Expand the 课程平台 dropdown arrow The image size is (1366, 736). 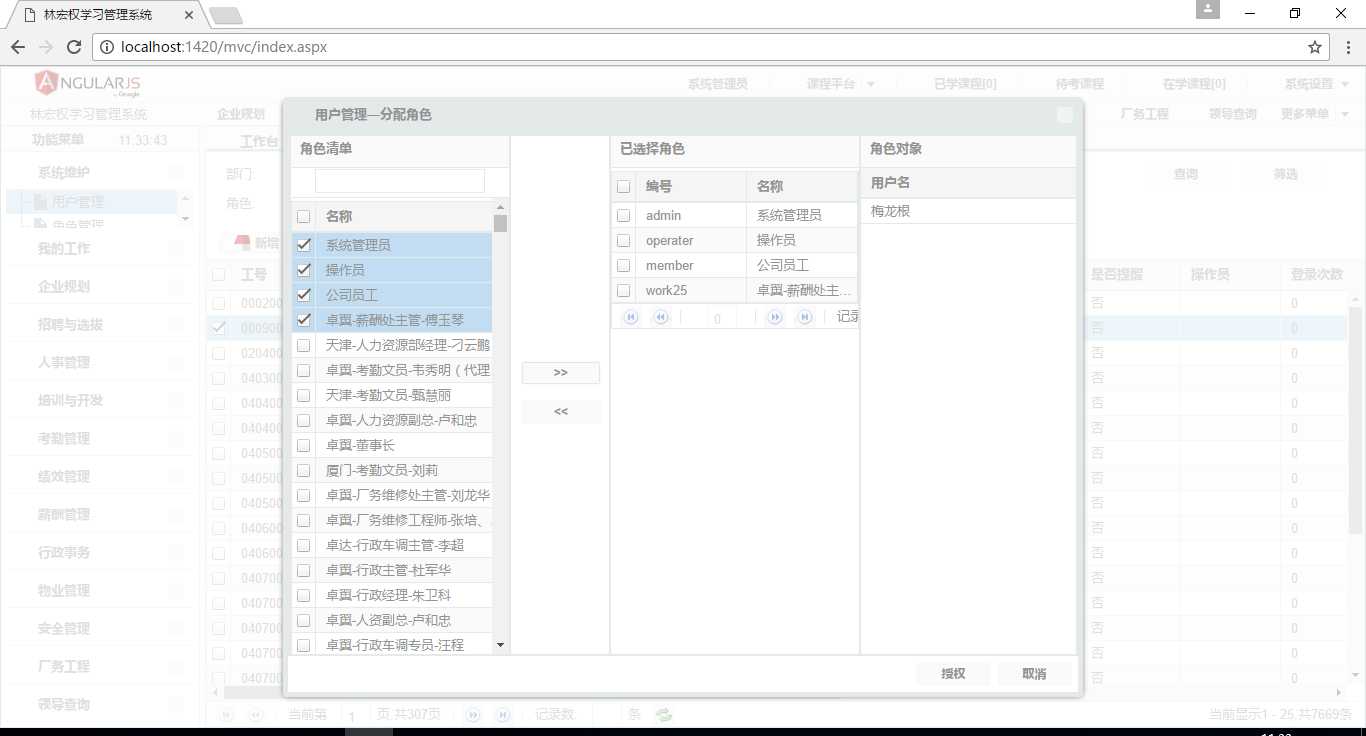coord(871,84)
